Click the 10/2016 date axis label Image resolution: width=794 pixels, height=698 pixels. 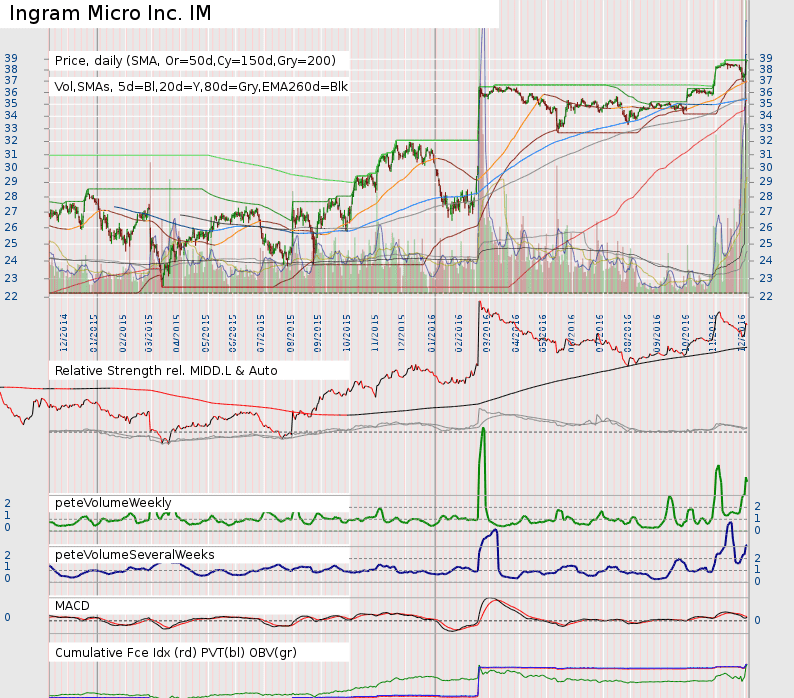click(x=686, y=333)
